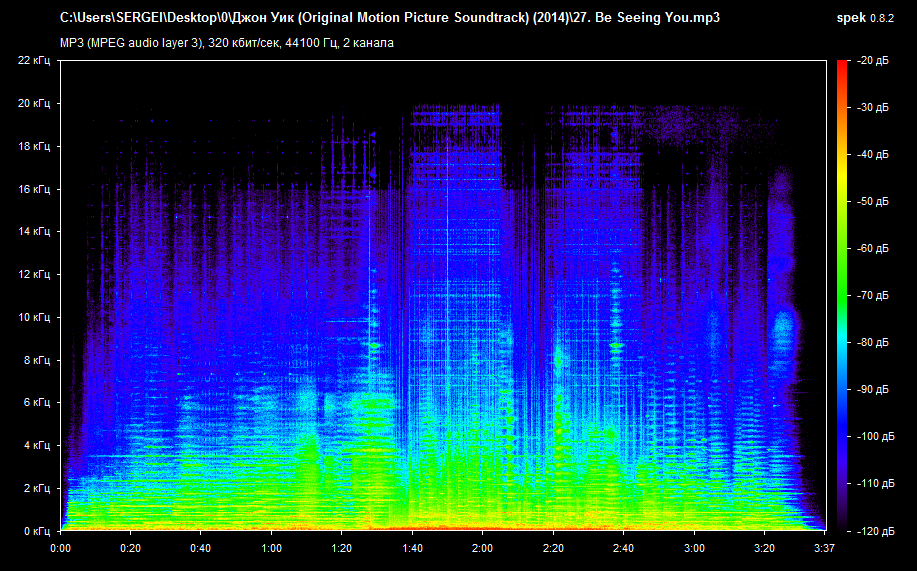Viewport: 917px width, 571px height.
Task: Click the '-20 дБ' level scale label
Action: 872,60
